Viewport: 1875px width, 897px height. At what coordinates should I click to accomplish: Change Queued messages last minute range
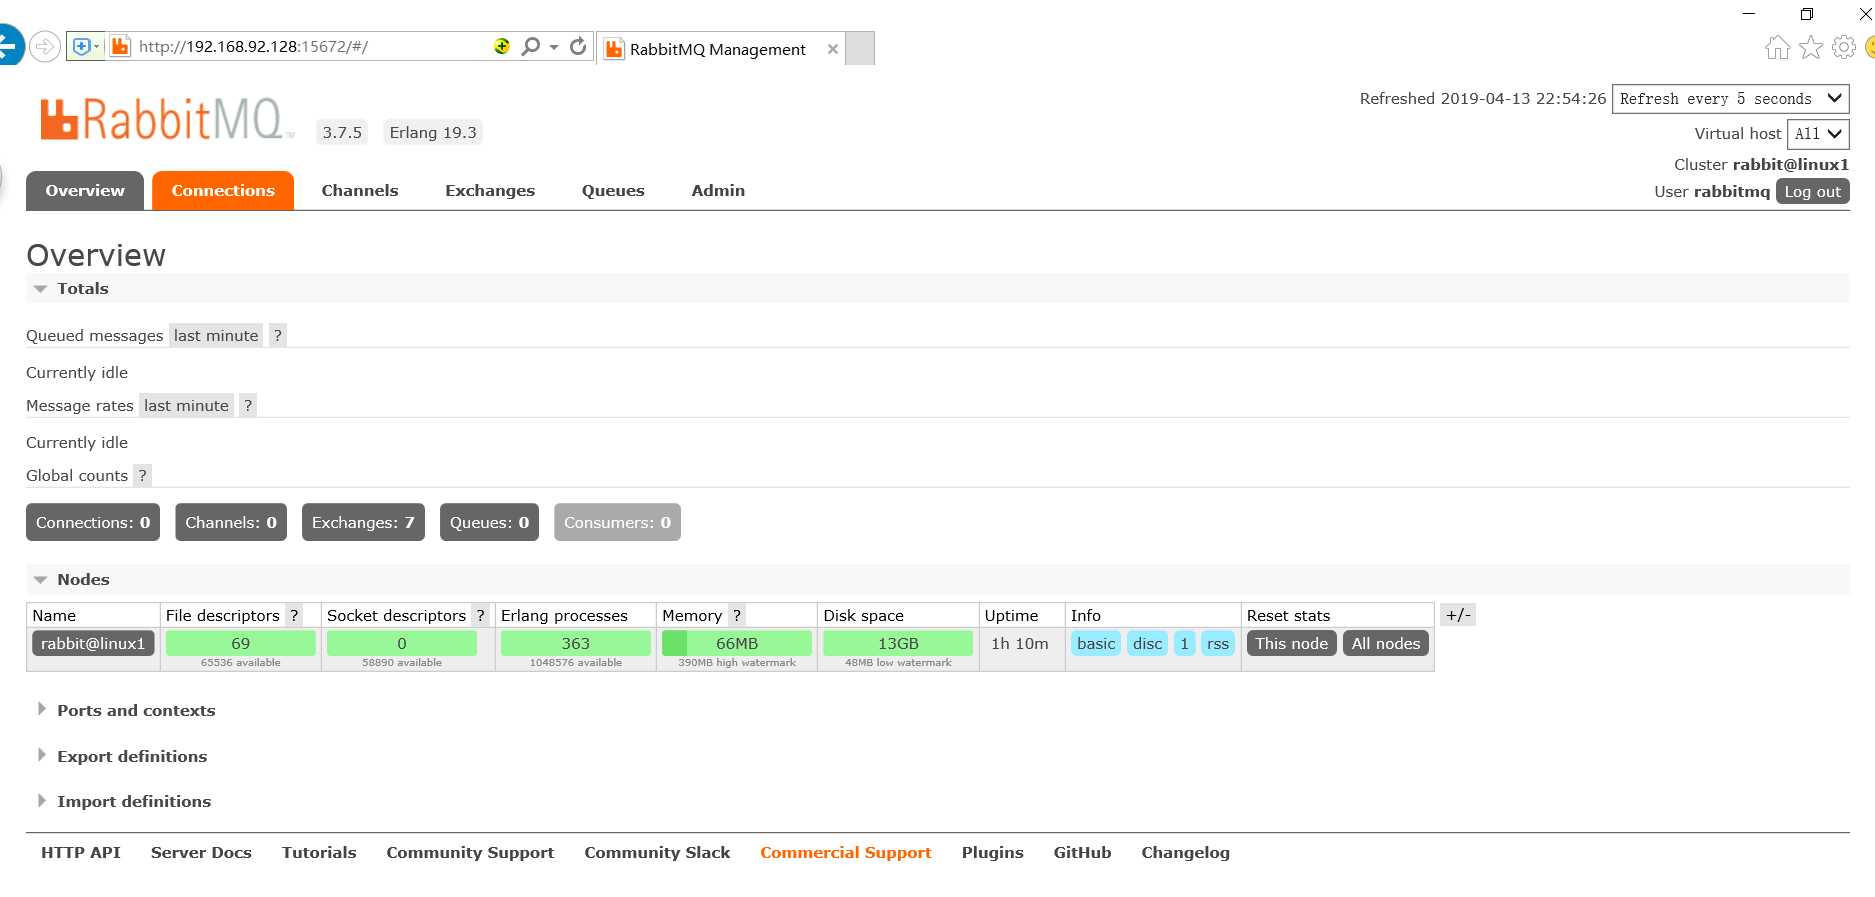click(216, 336)
